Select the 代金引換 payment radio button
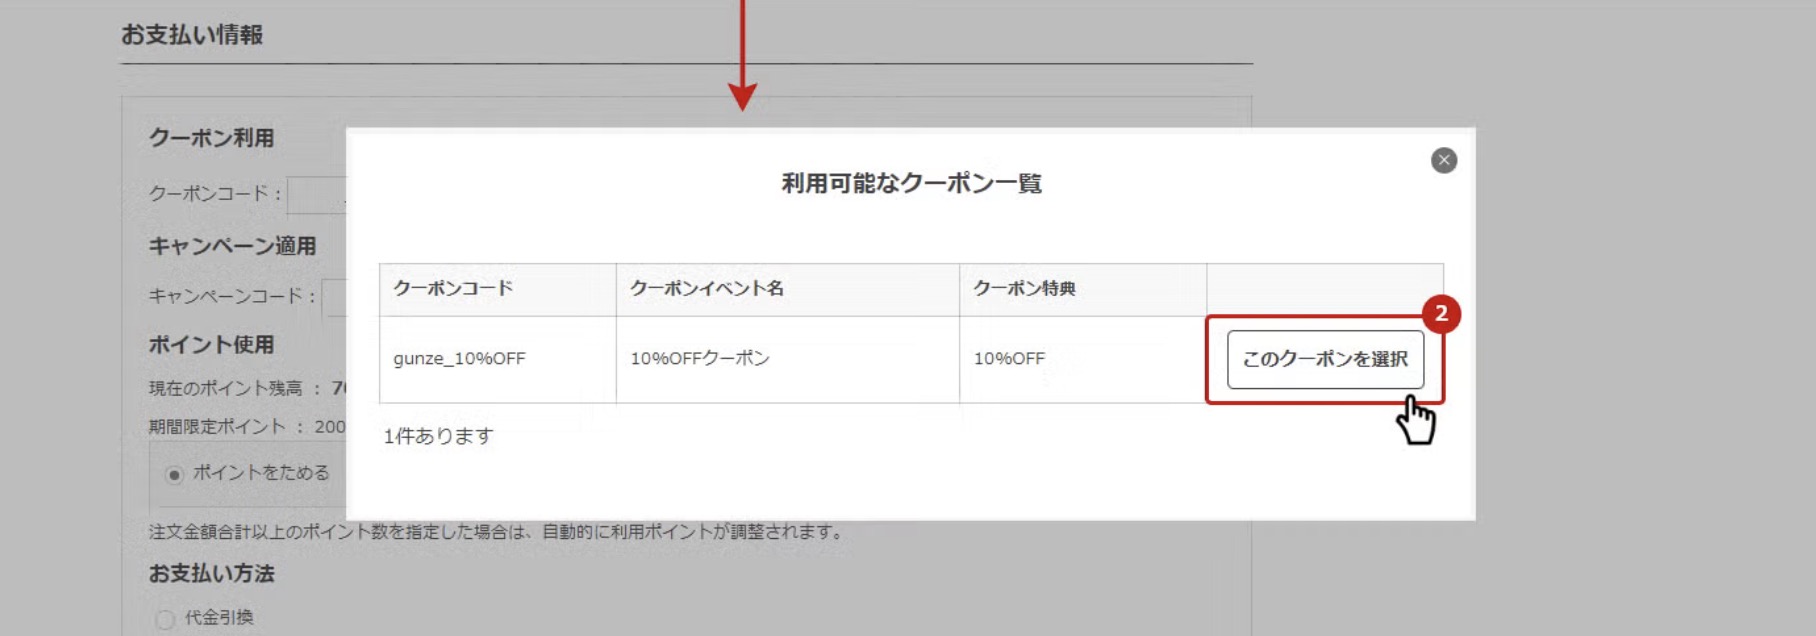The height and width of the screenshot is (636, 1816). point(165,619)
